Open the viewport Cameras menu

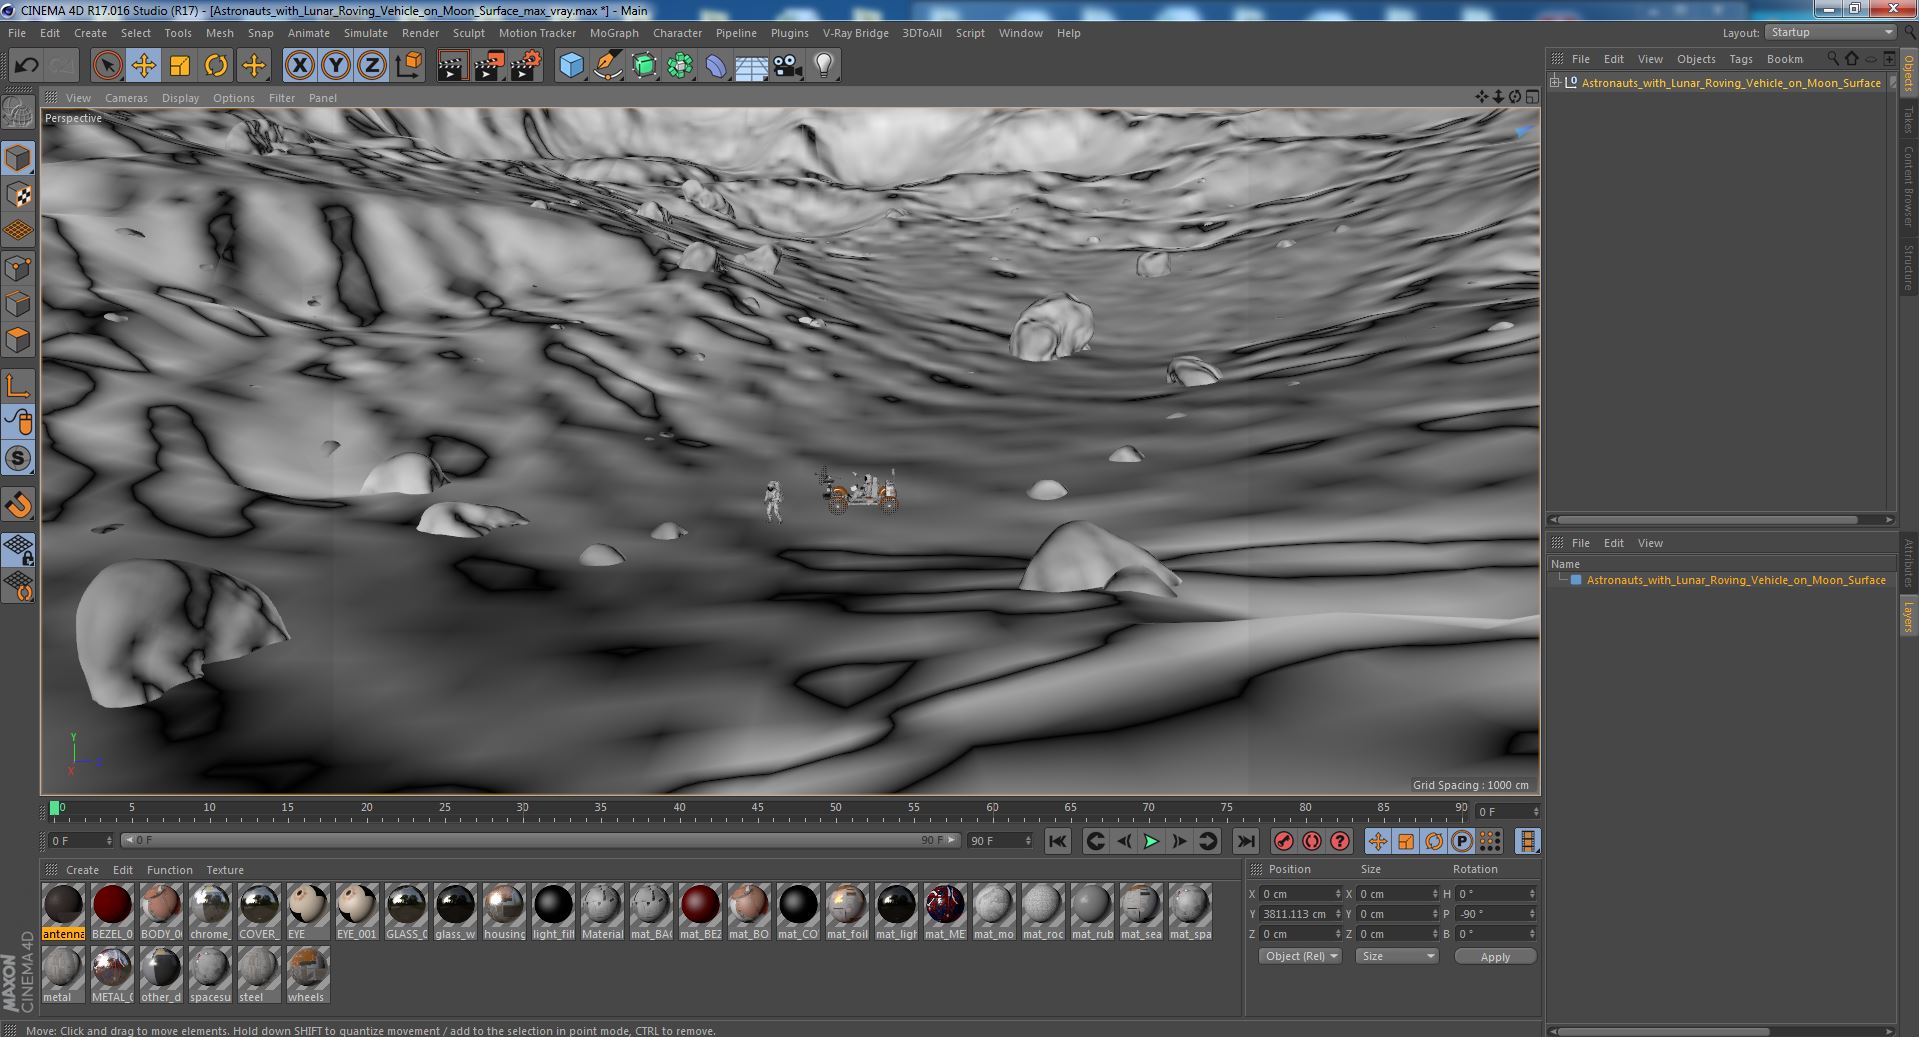[126, 98]
